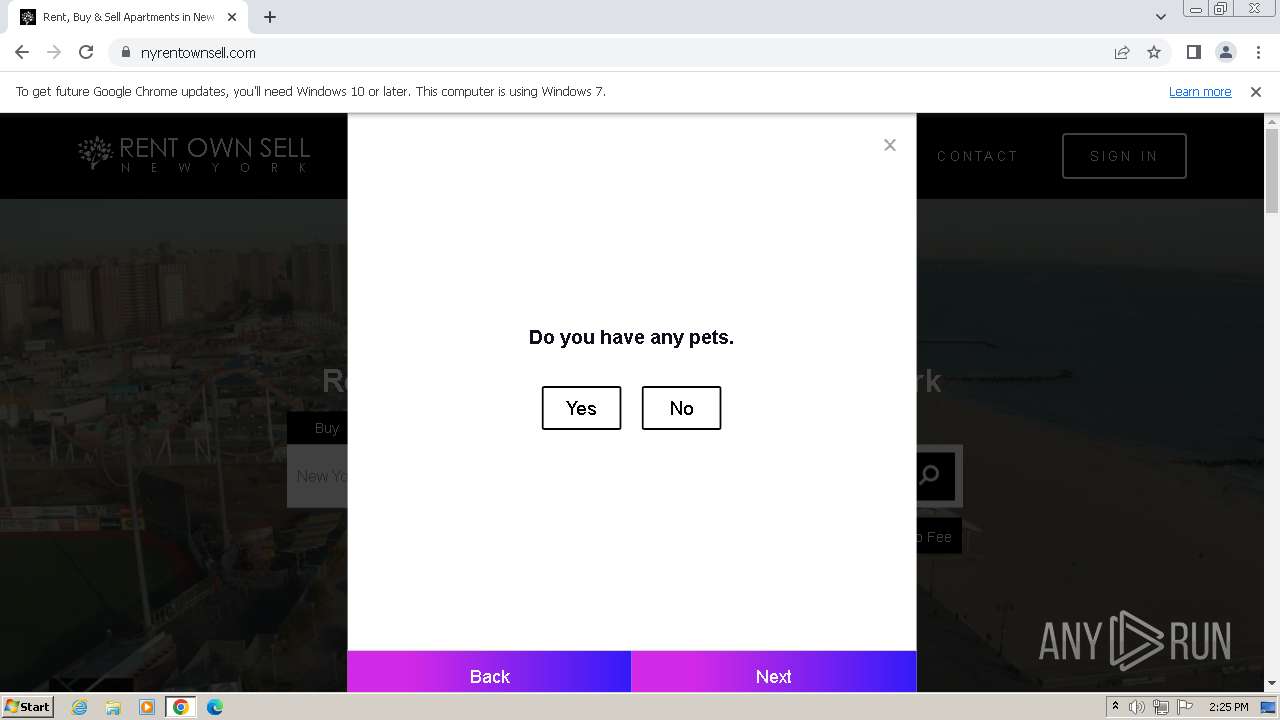Viewport: 1280px width, 720px height.
Task: Close the pets survey dialog
Action: coord(889,145)
